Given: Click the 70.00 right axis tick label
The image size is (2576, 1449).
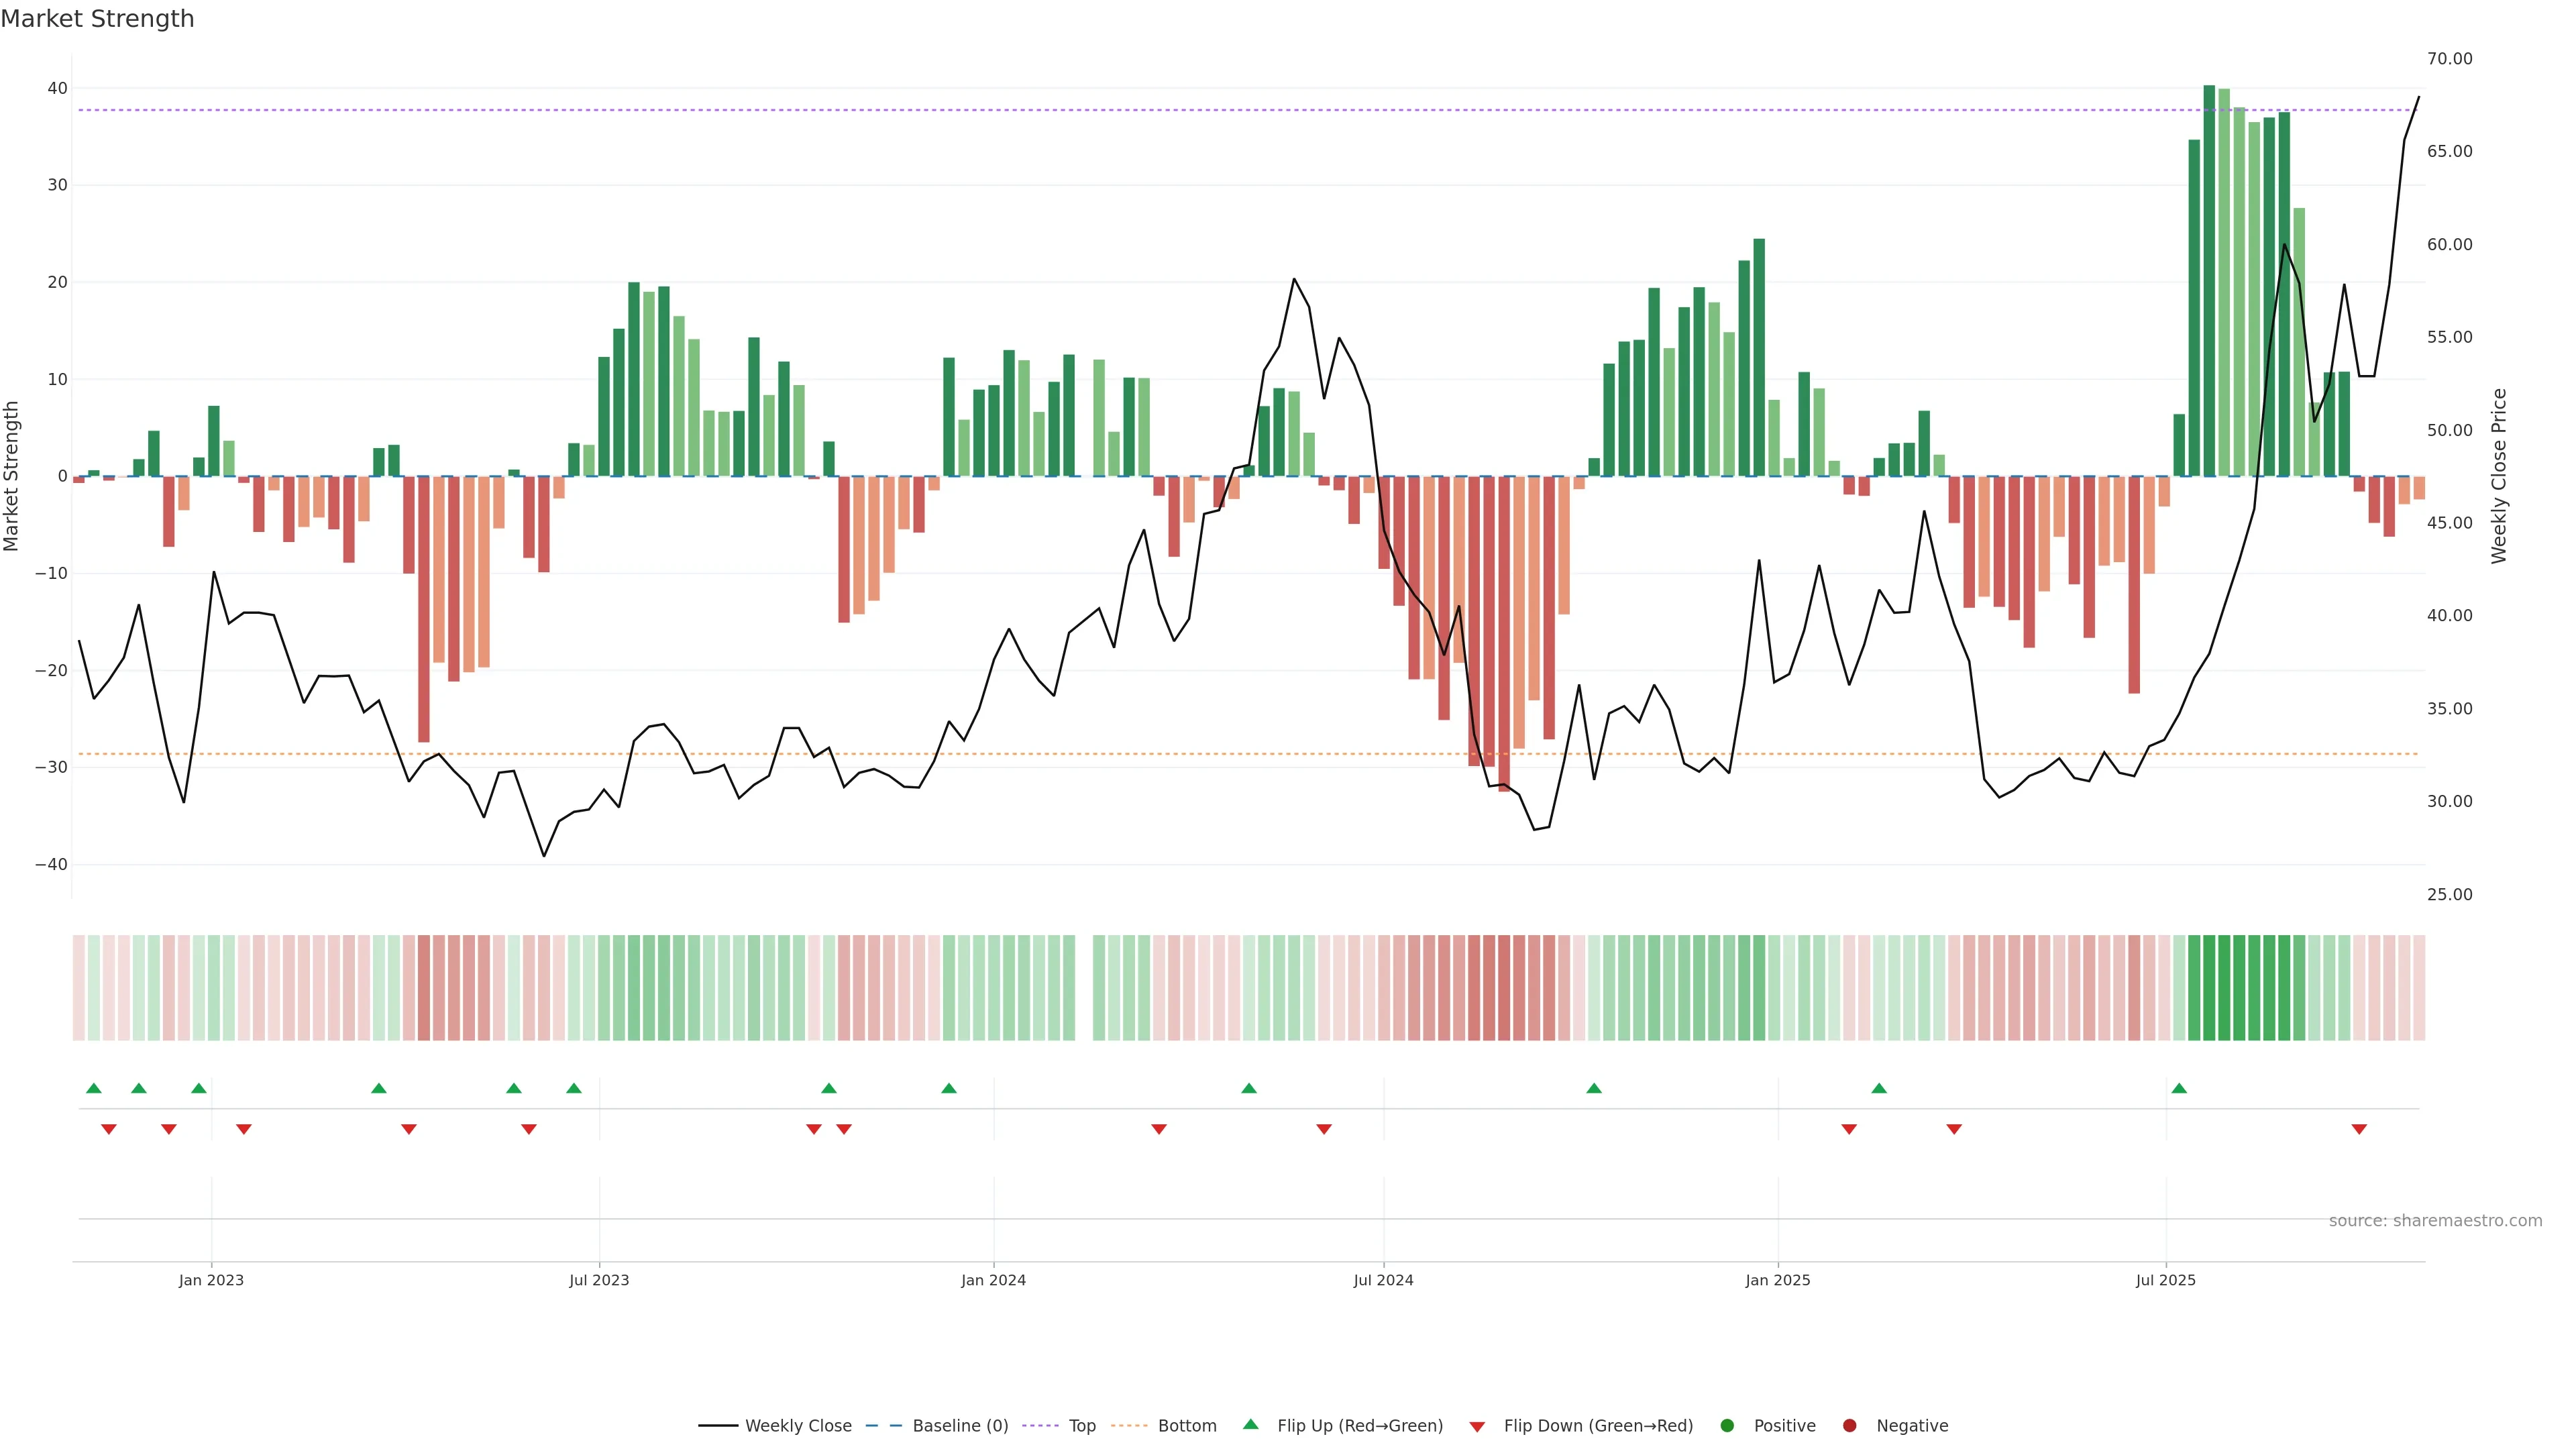Looking at the screenshot, I should (2449, 59).
